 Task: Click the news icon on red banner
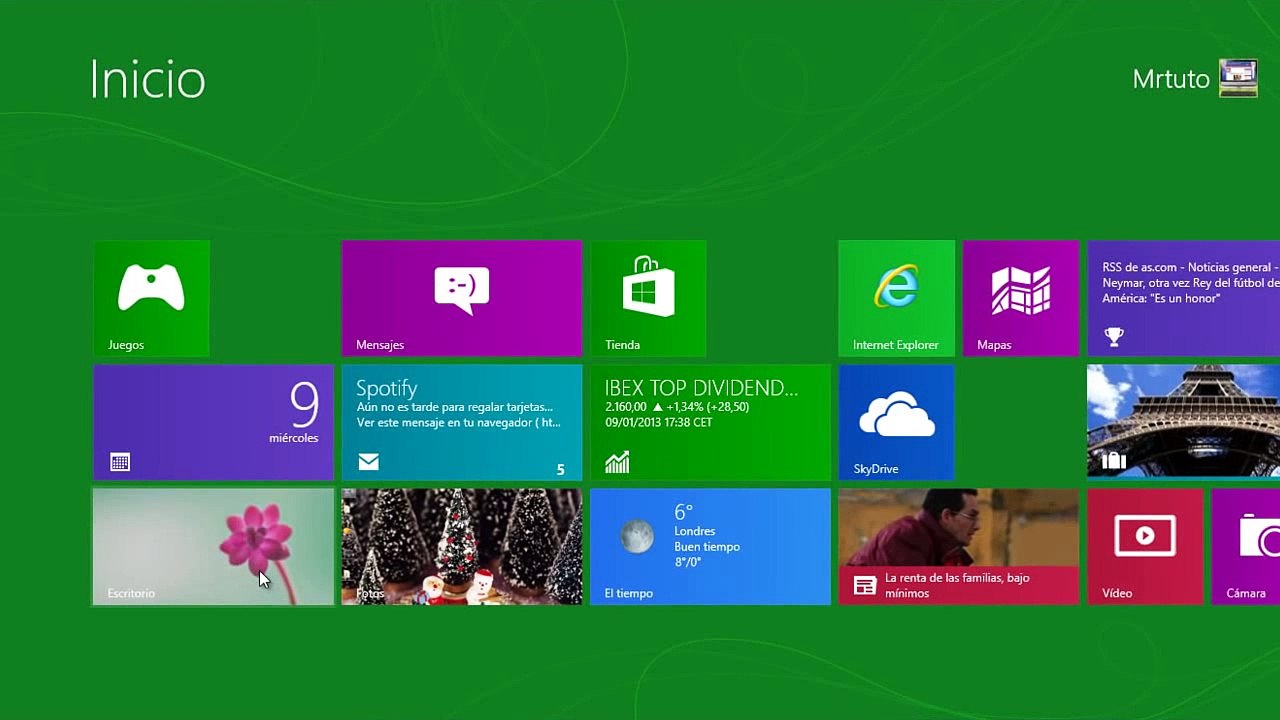coord(865,586)
